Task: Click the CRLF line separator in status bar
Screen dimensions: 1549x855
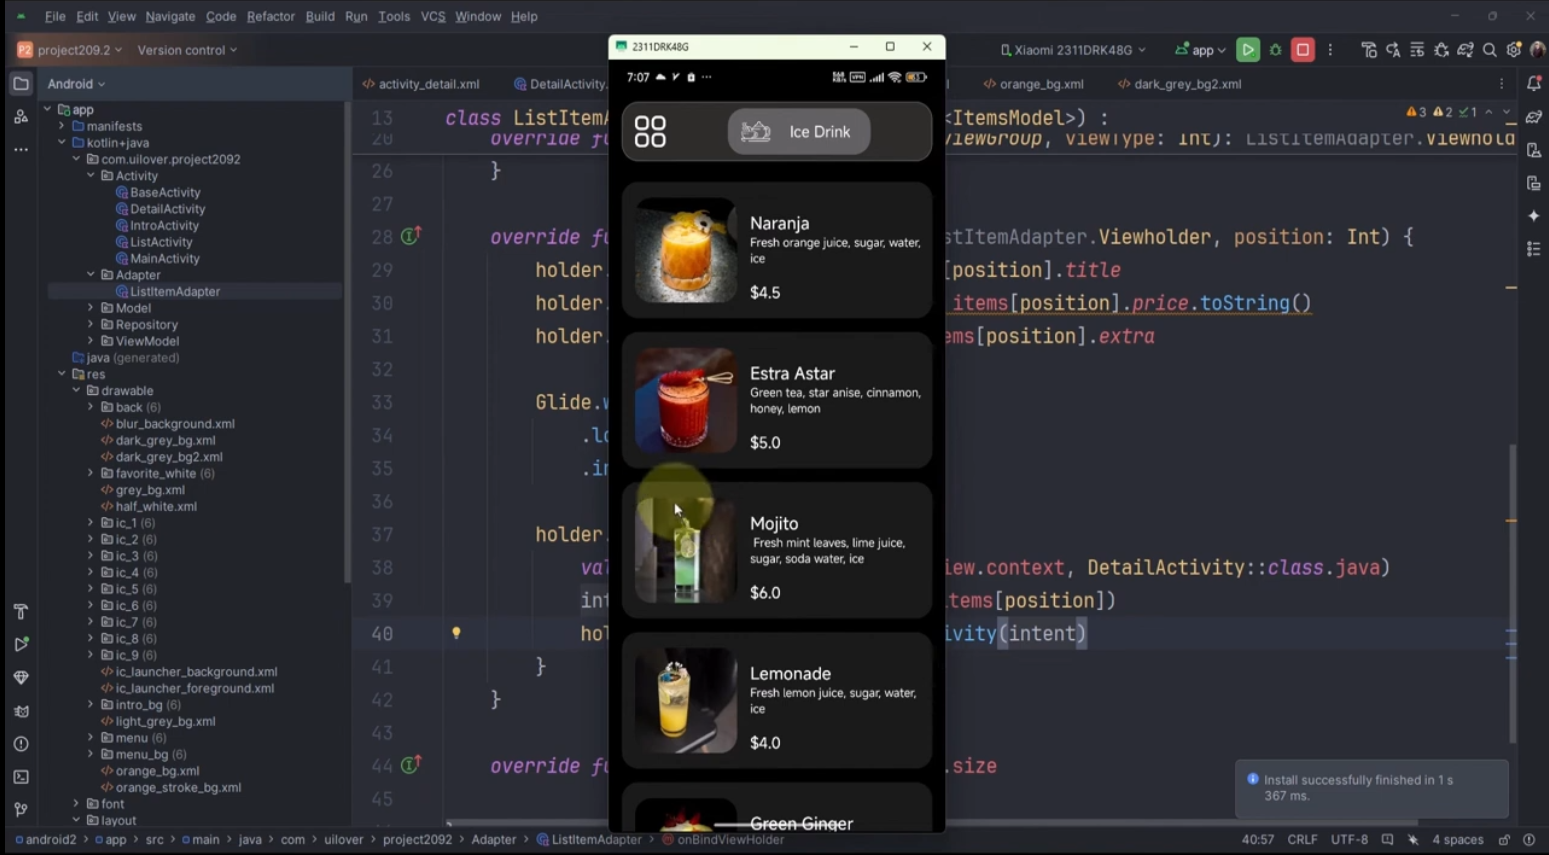Action: point(1302,840)
